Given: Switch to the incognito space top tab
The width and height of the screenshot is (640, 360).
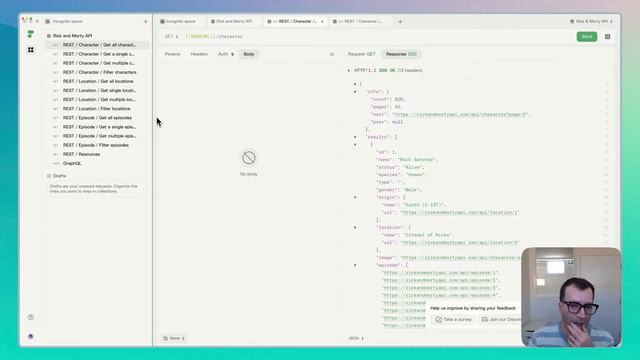Looking at the screenshot, I should click(178, 21).
